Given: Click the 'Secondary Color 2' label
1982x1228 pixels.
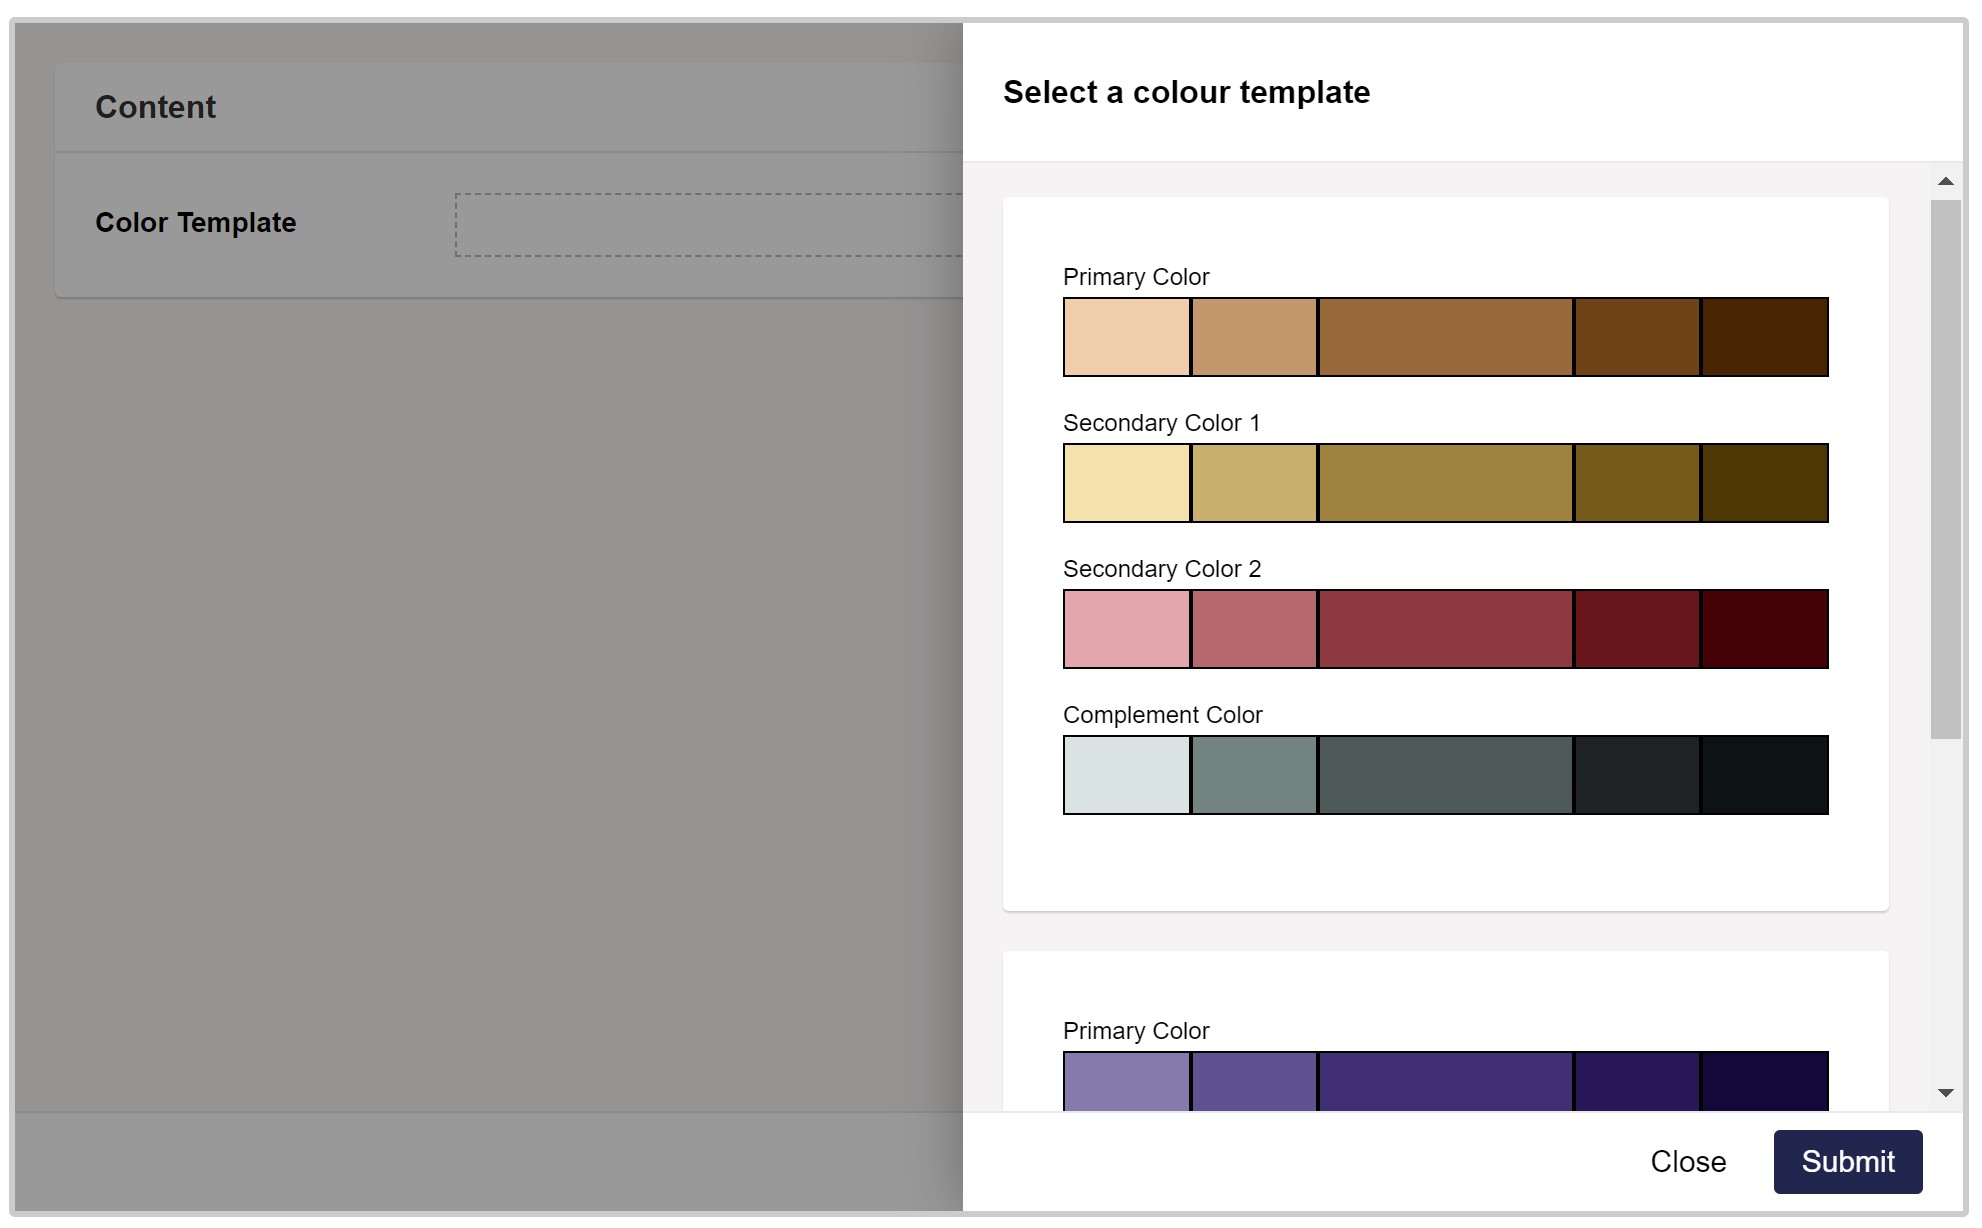Looking at the screenshot, I should pyautogui.click(x=1162, y=569).
